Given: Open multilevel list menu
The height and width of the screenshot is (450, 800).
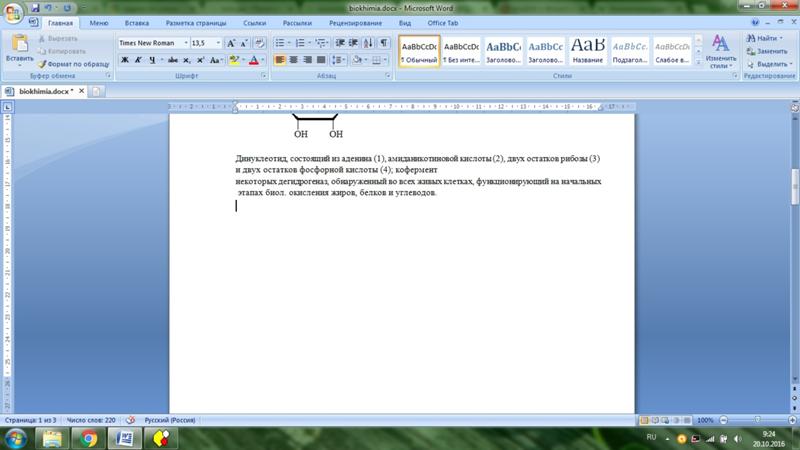Looking at the screenshot, I should (x=320, y=43).
